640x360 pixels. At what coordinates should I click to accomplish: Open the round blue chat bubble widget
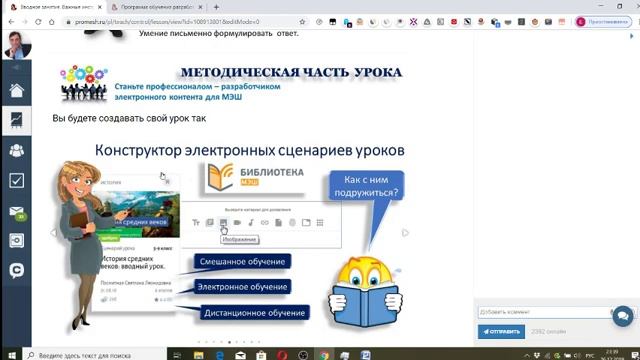[623, 316]
